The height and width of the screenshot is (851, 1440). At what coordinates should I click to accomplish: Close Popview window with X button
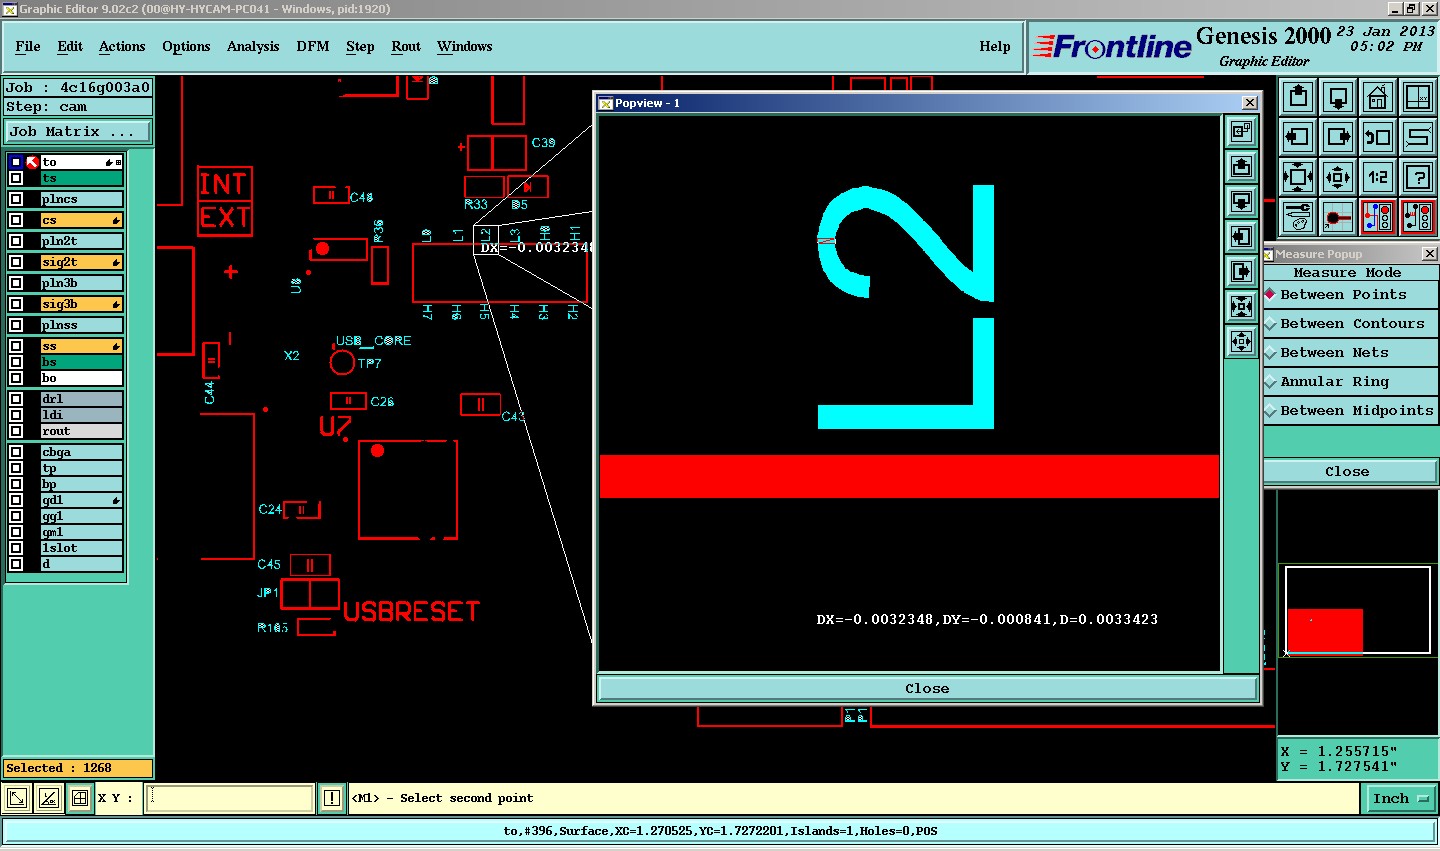tap(1250, 103)
